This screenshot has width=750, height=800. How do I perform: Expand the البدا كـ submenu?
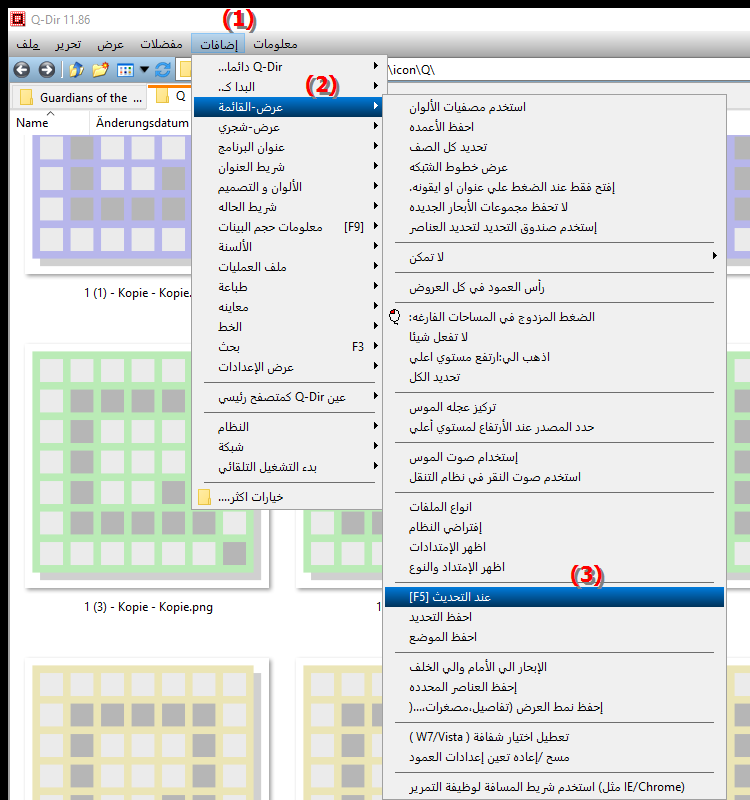click(287, 87)
